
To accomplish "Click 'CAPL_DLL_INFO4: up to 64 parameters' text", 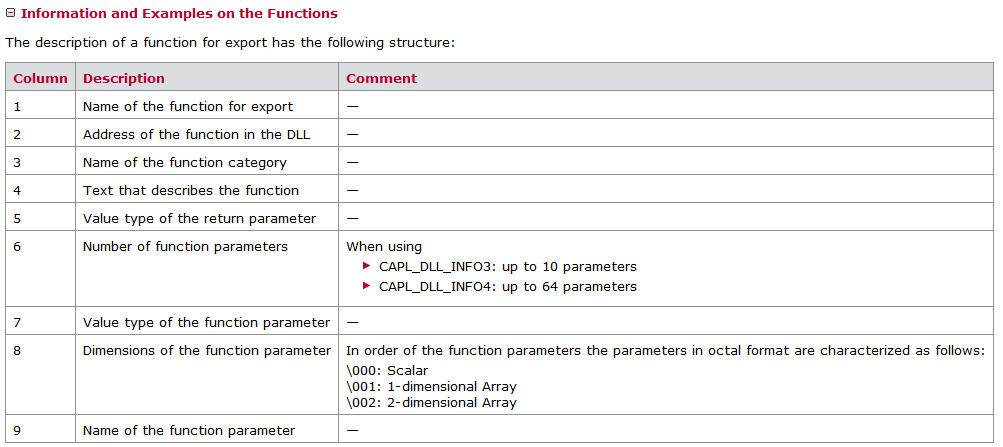I will 507,286.
